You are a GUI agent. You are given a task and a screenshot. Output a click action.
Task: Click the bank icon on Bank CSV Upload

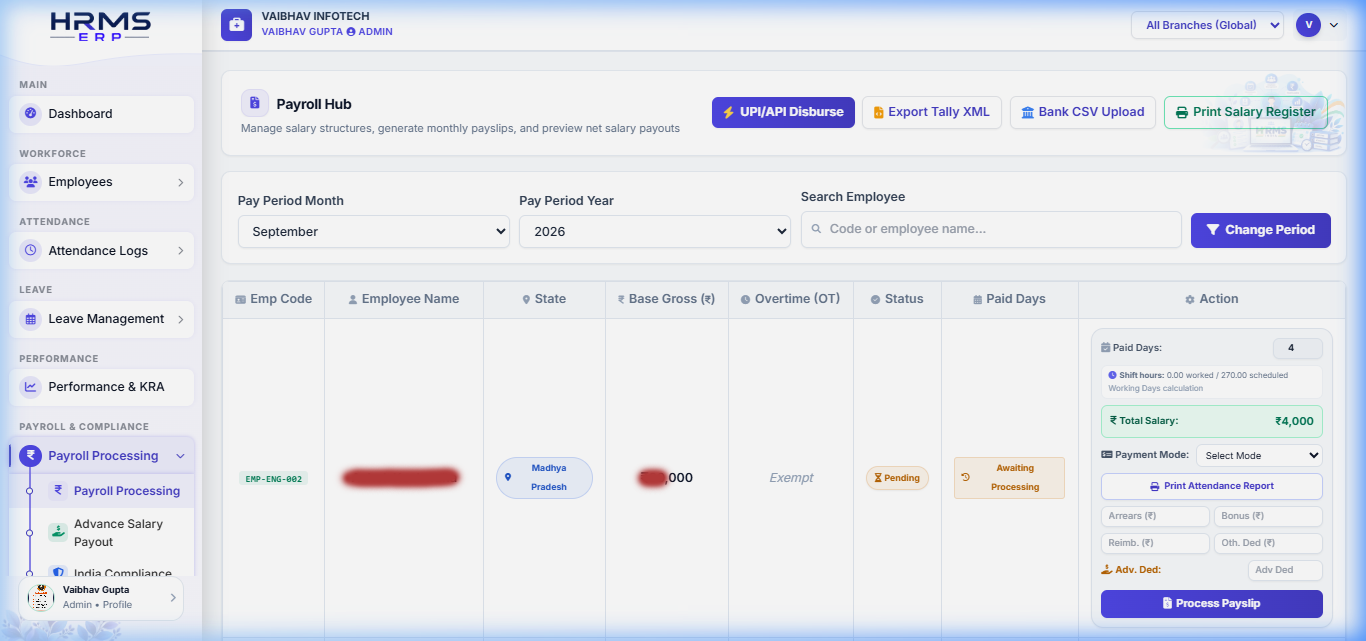coord(1027,112)
